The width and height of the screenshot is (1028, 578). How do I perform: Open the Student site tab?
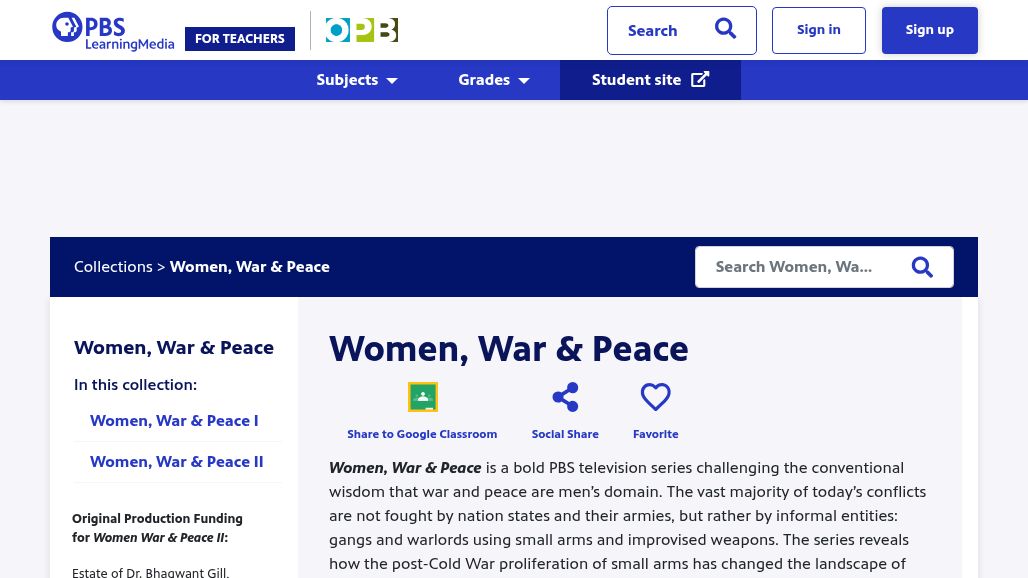[x=637, y=80]
